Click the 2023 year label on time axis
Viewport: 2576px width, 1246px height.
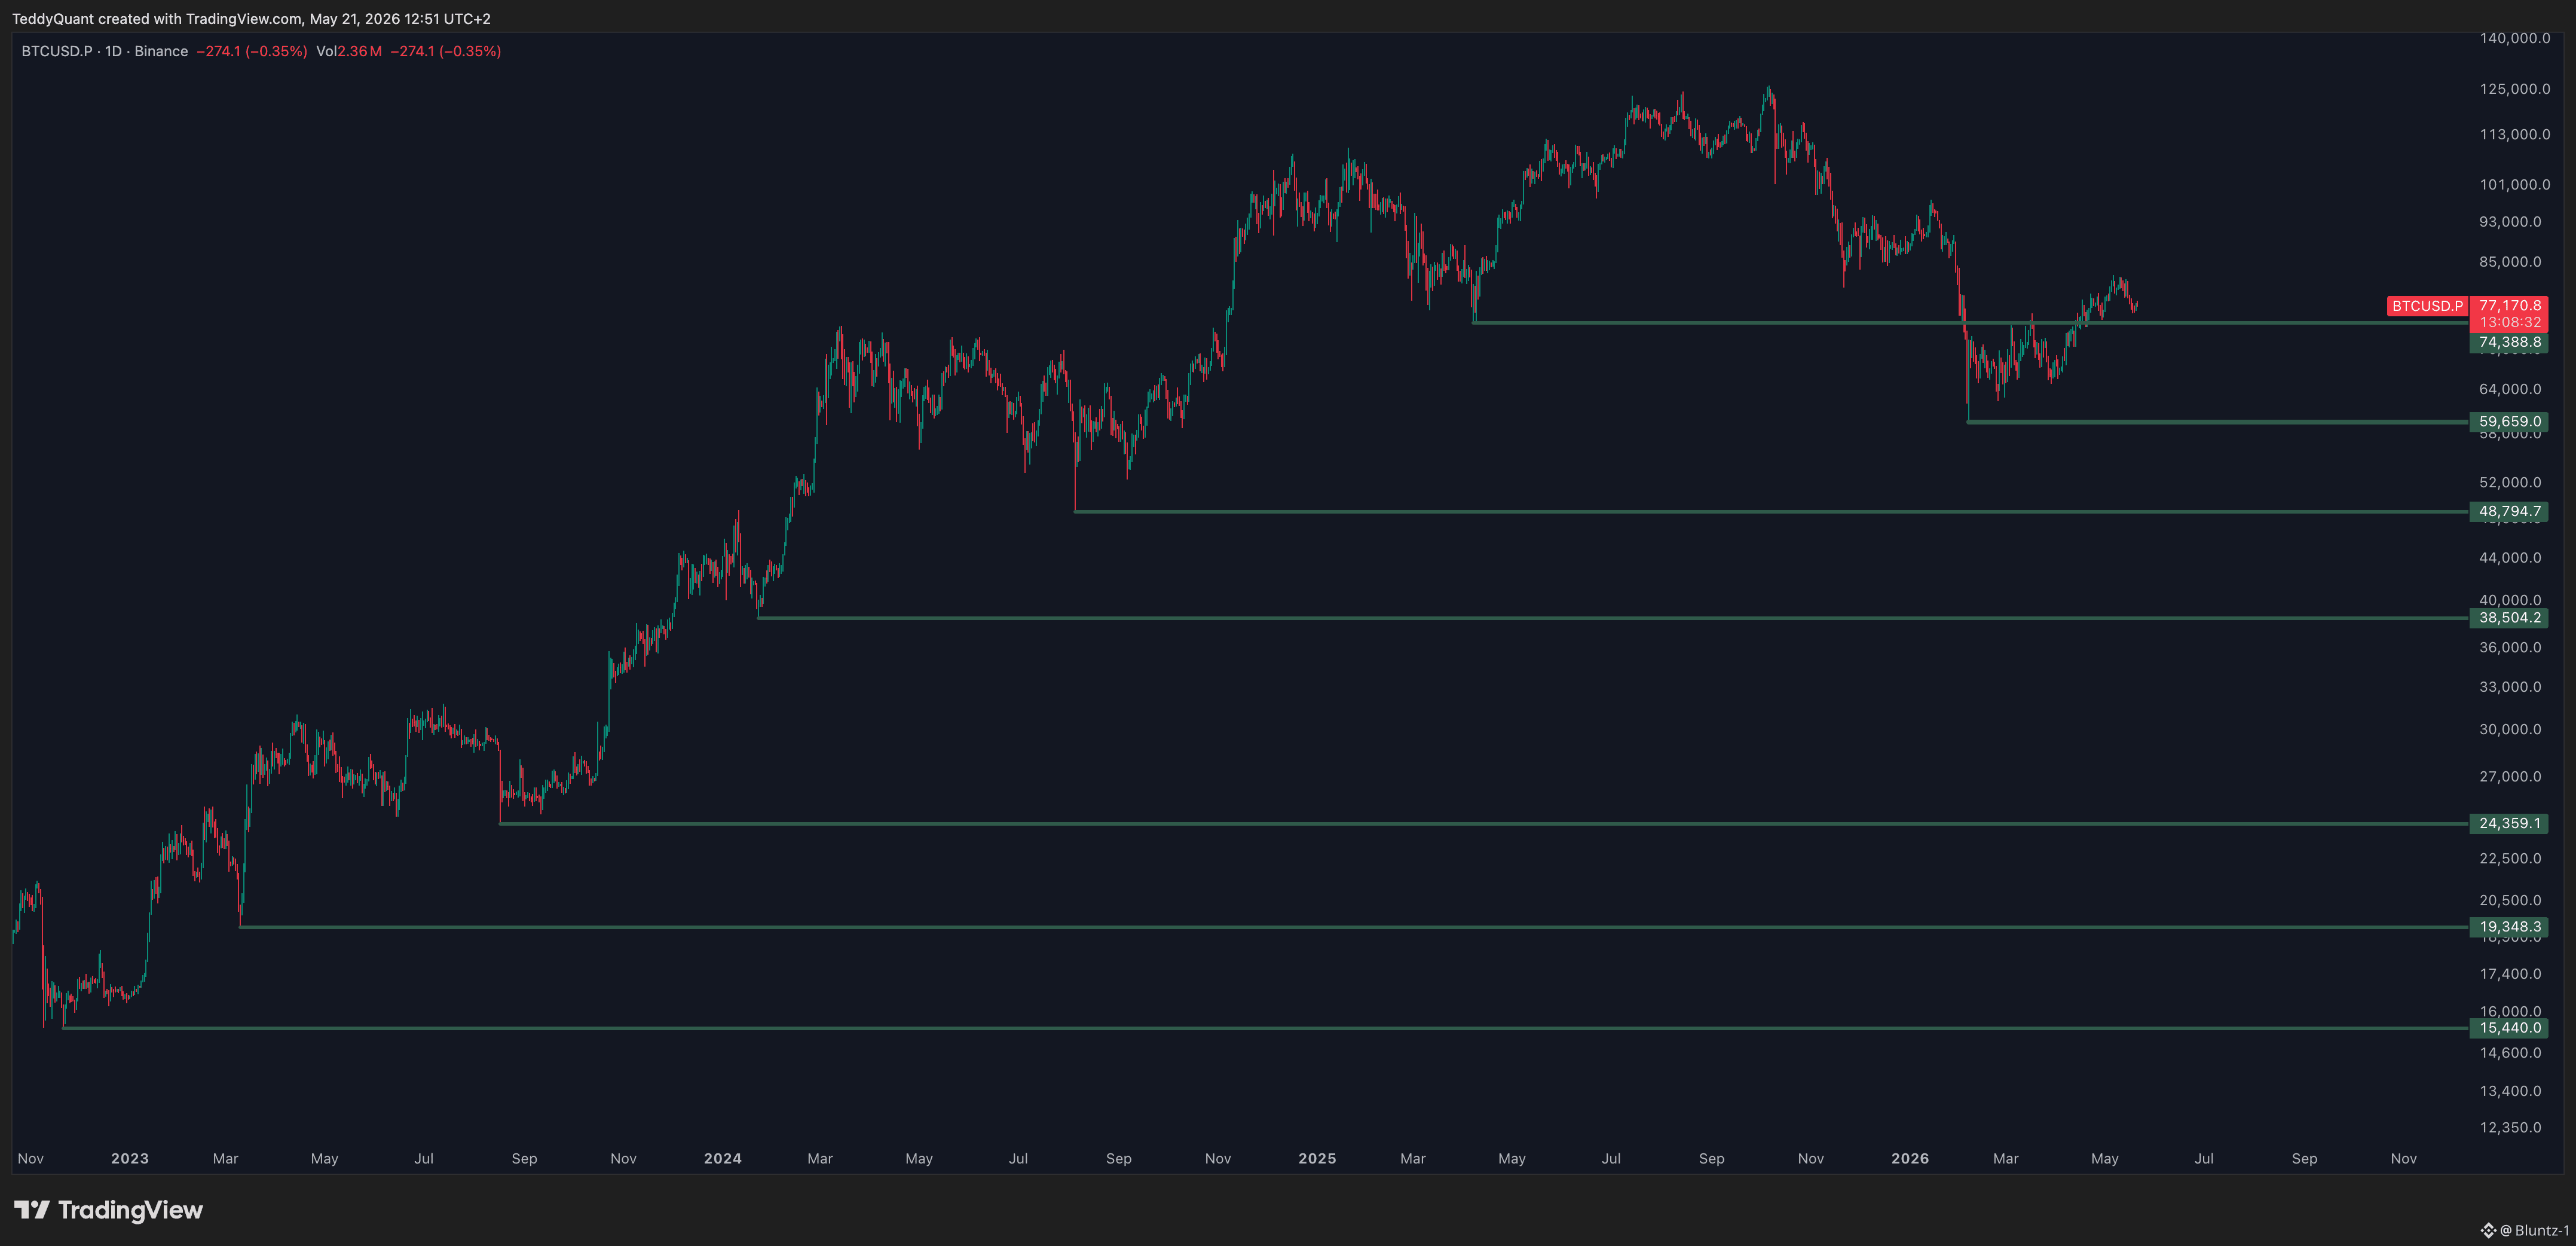[x=130, y=1158]
